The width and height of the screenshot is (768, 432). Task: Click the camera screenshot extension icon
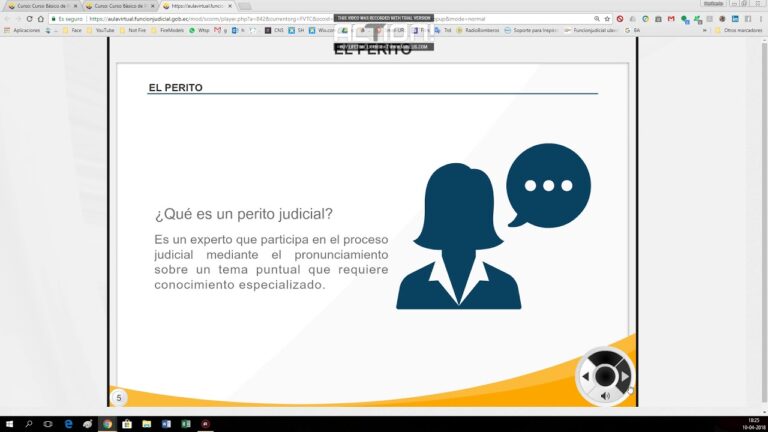point(658,19)
